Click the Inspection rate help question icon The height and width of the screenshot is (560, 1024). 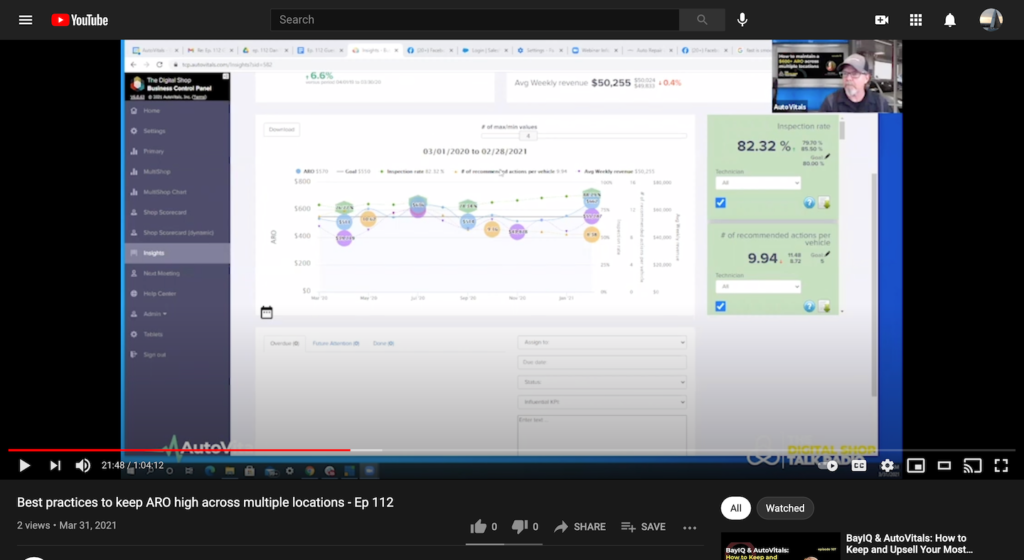(808, 203)
